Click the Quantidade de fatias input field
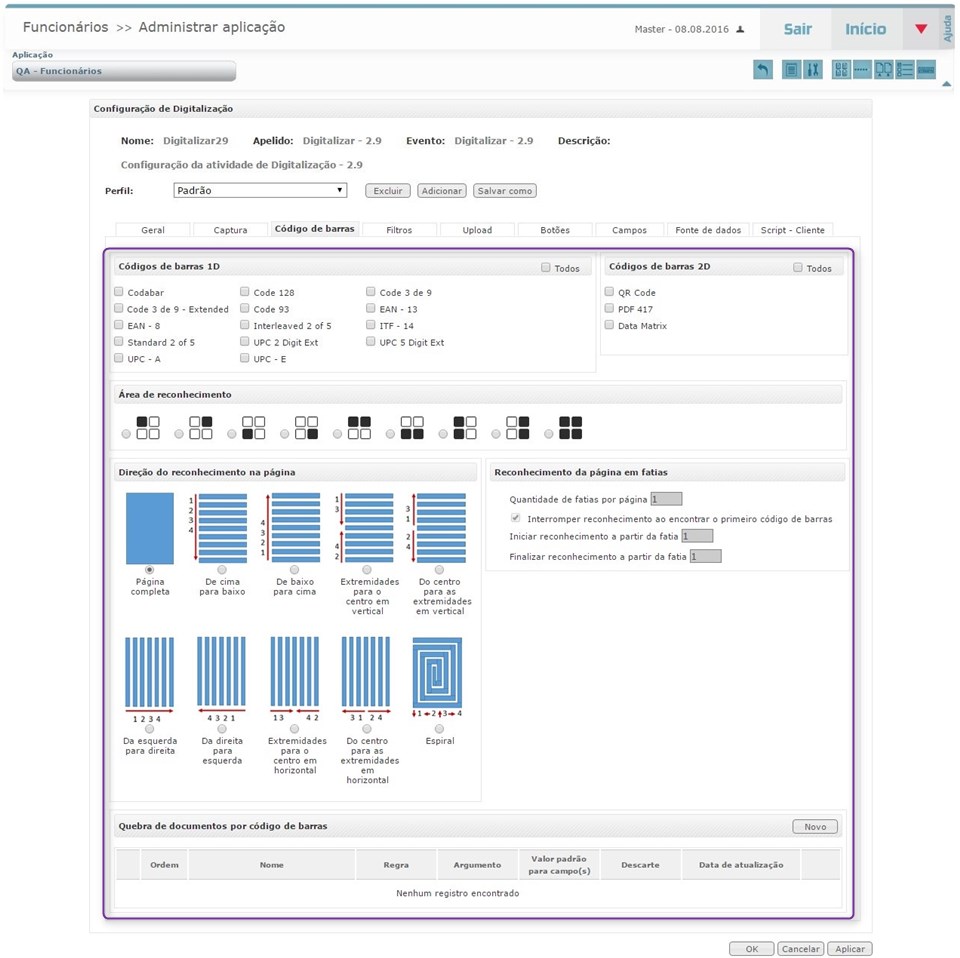Image resolution: width=960 pixels, height=958 pixels. (x=667, y=498)
